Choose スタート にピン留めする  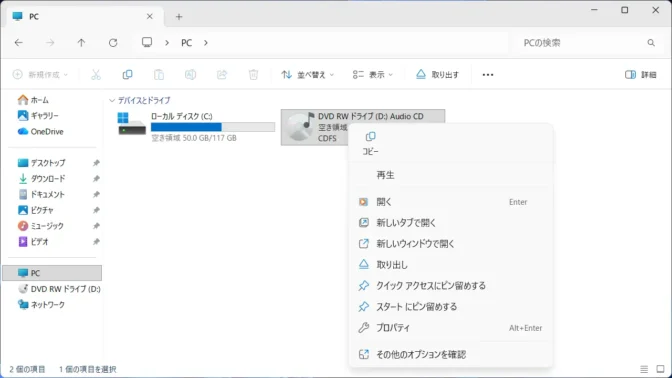[451, 307]
